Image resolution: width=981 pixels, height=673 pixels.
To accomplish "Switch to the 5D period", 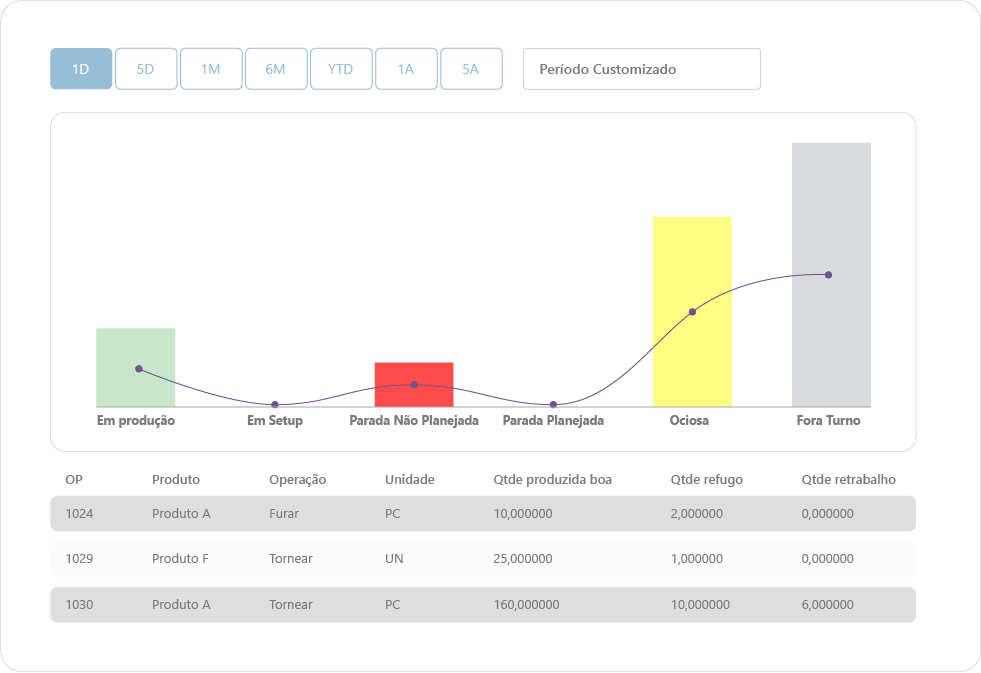I will click(146, 69).
